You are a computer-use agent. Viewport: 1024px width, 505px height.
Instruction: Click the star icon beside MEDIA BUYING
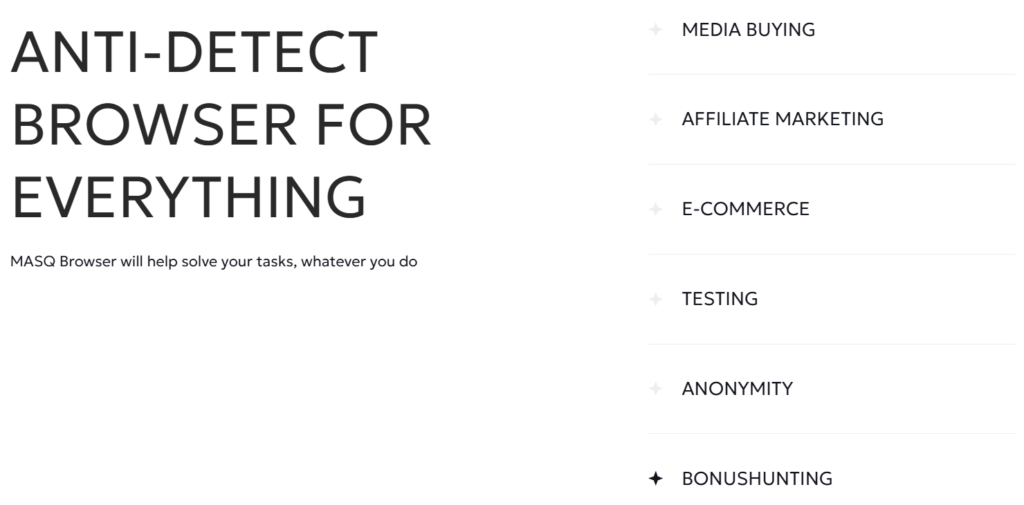[656, 29]
